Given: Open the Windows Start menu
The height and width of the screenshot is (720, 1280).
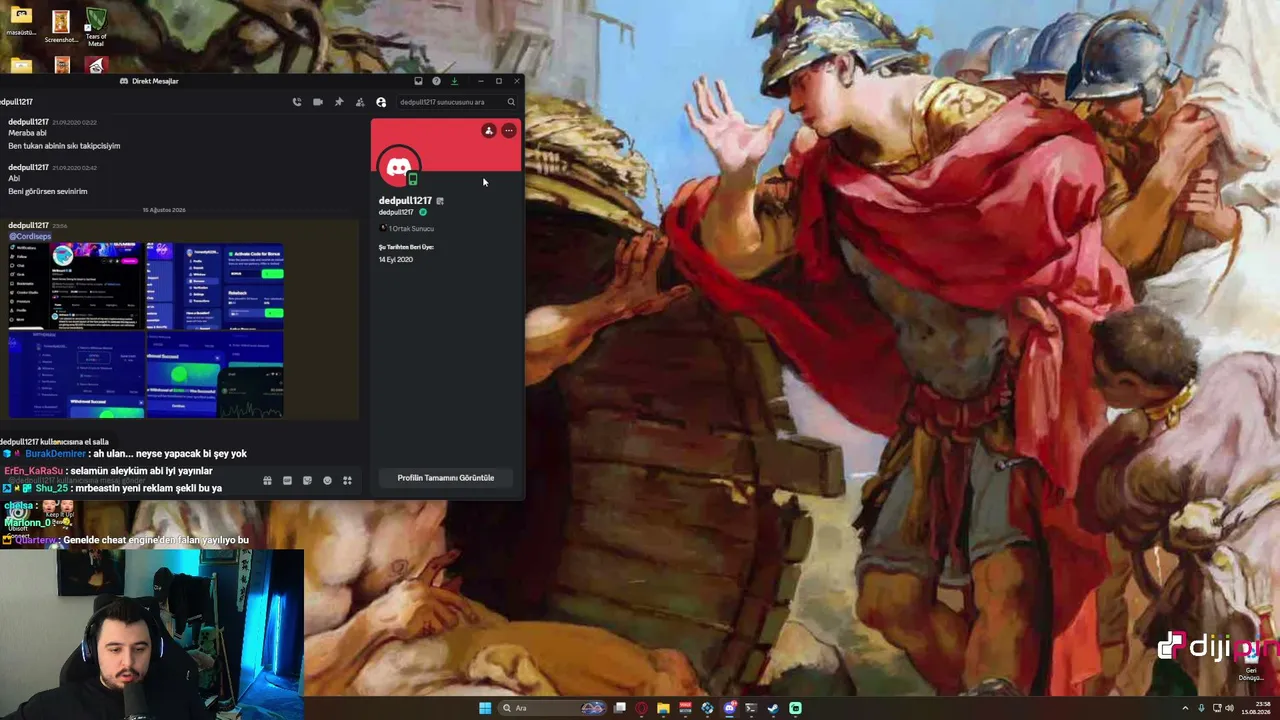Looking at the screenshot, I should coord(485,708).
